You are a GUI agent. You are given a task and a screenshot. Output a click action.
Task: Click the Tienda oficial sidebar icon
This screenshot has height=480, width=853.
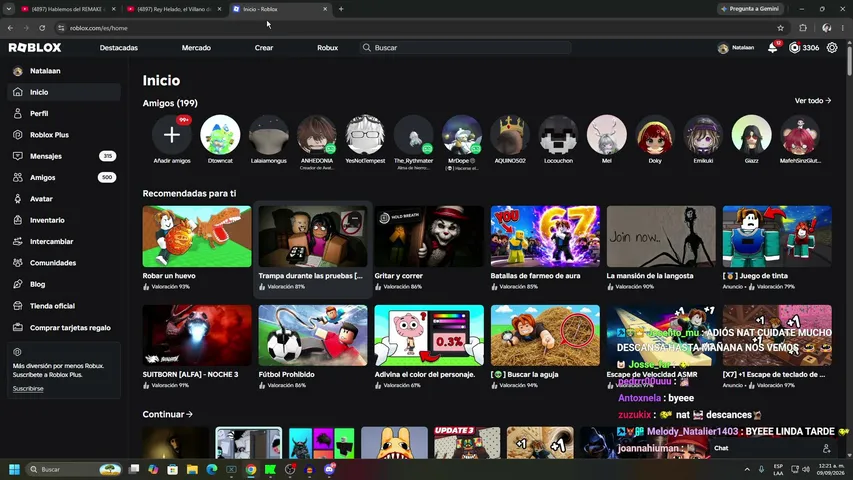pos(18,306)
